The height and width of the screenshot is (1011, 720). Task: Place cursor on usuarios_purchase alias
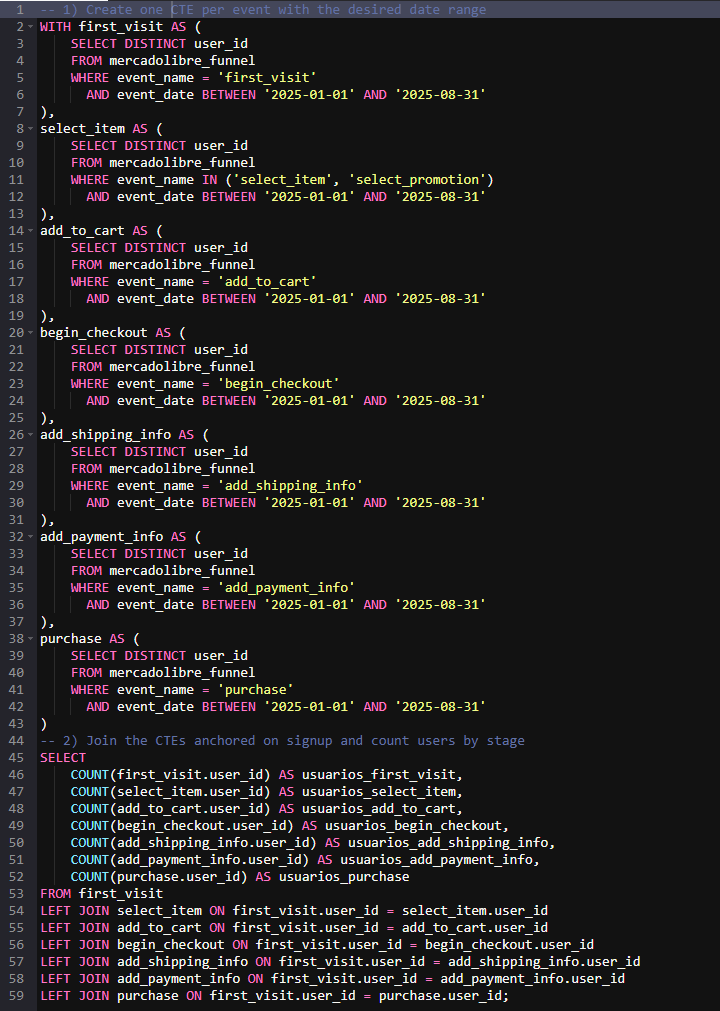point(344,876)
